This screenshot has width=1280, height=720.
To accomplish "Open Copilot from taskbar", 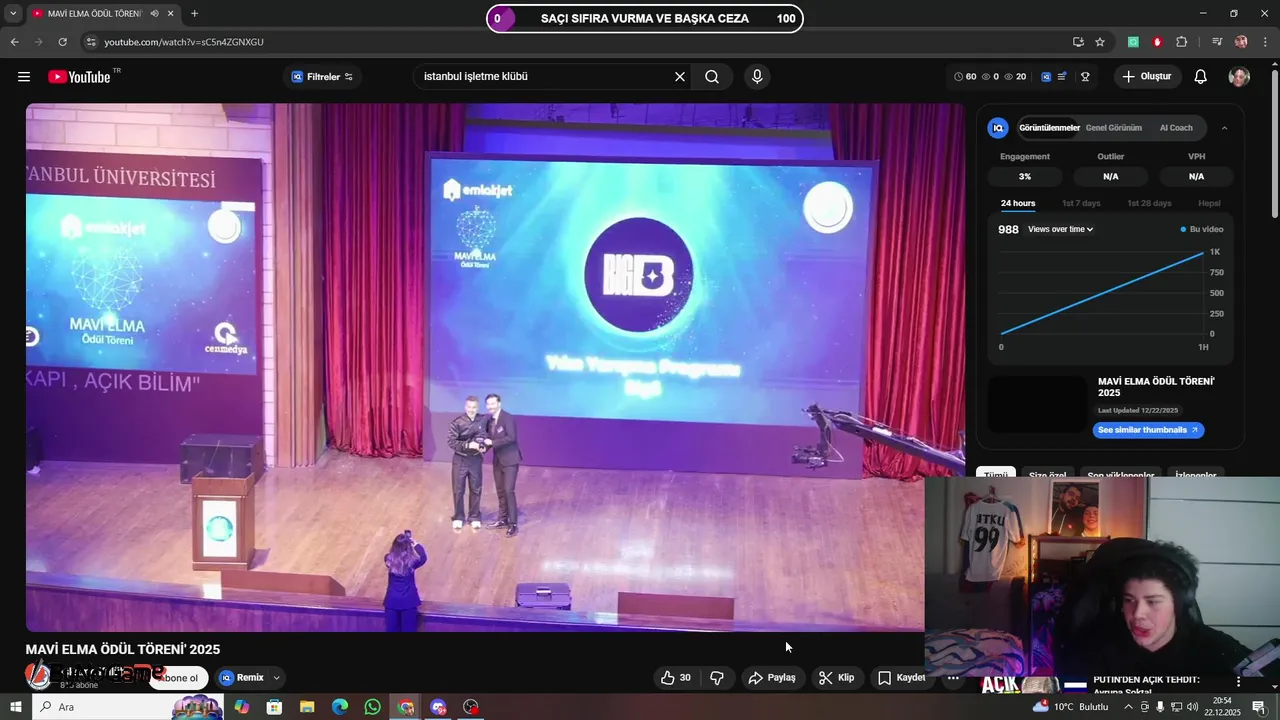I will (x=241, y=707).
